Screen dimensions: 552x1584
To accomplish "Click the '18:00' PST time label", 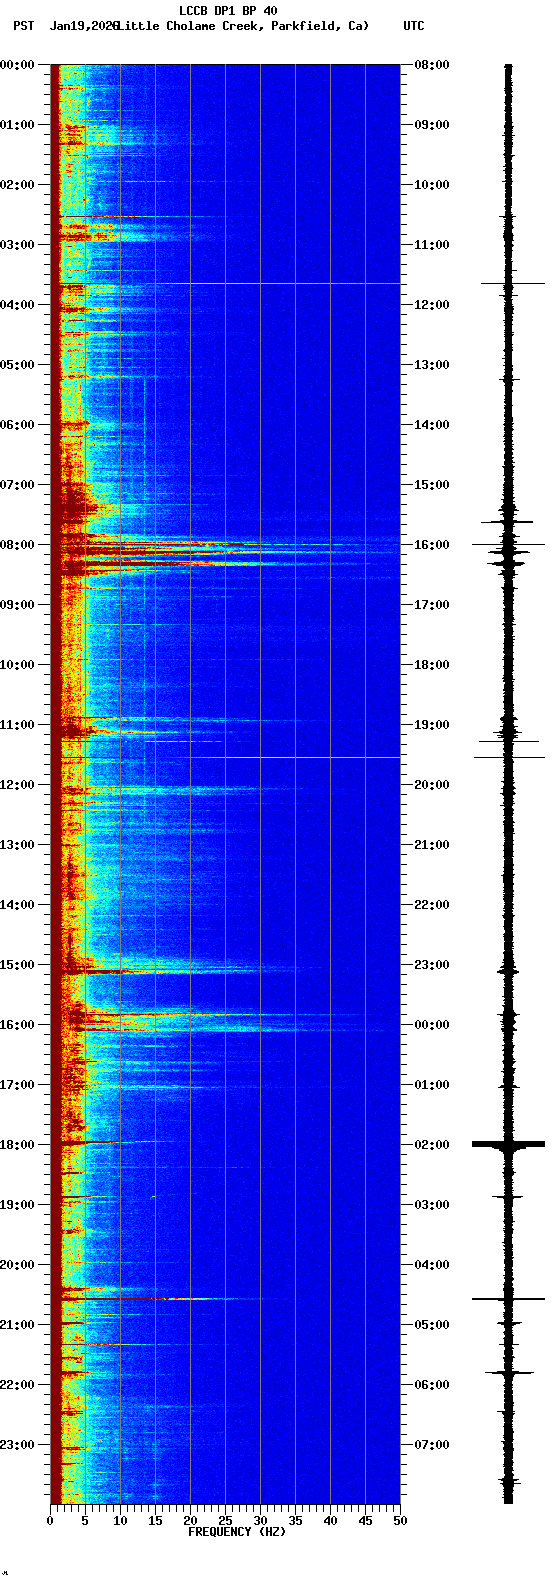I will pyautogui.click(x=17, y=1145).
